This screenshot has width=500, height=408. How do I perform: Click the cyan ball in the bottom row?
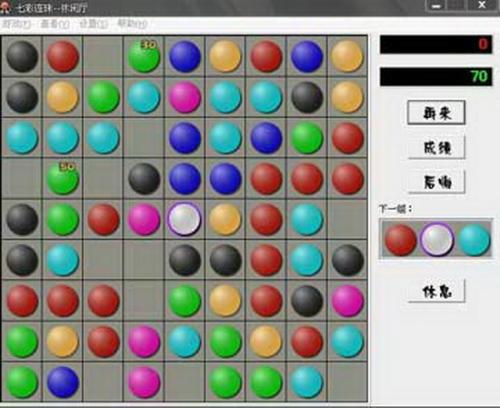pos(307,382)
